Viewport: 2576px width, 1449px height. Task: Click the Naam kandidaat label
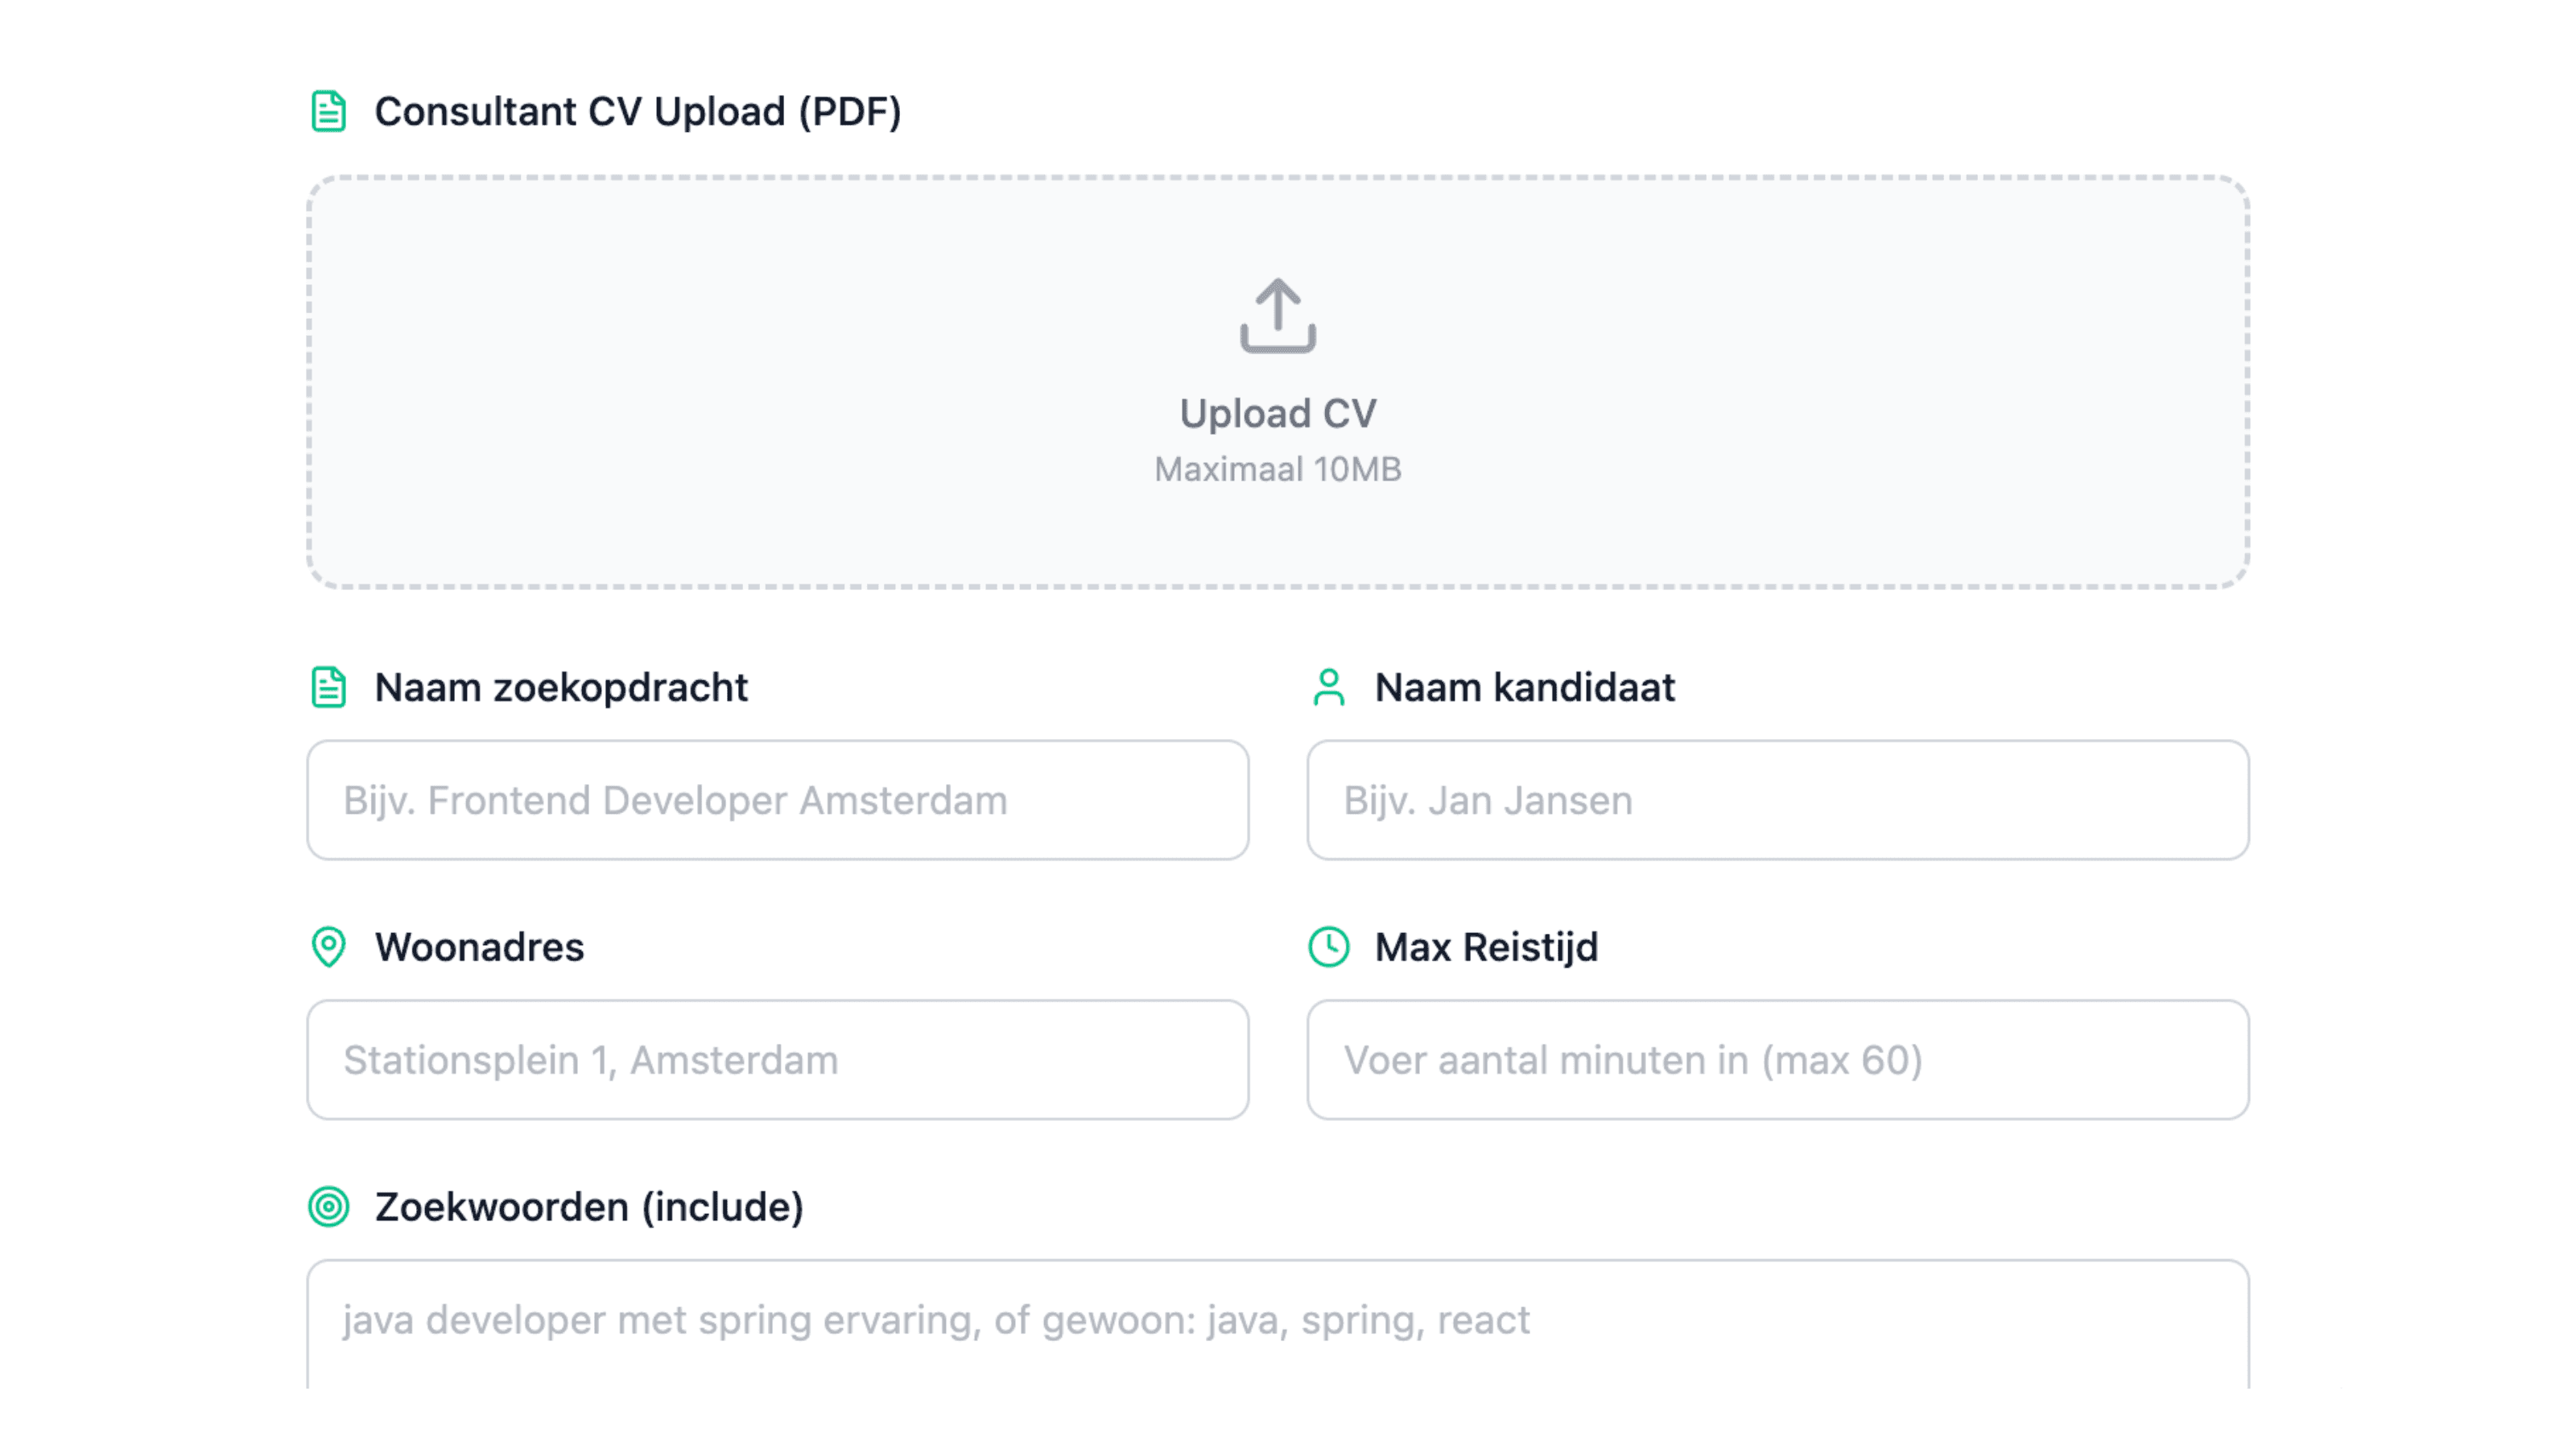tap(1524, 687)
